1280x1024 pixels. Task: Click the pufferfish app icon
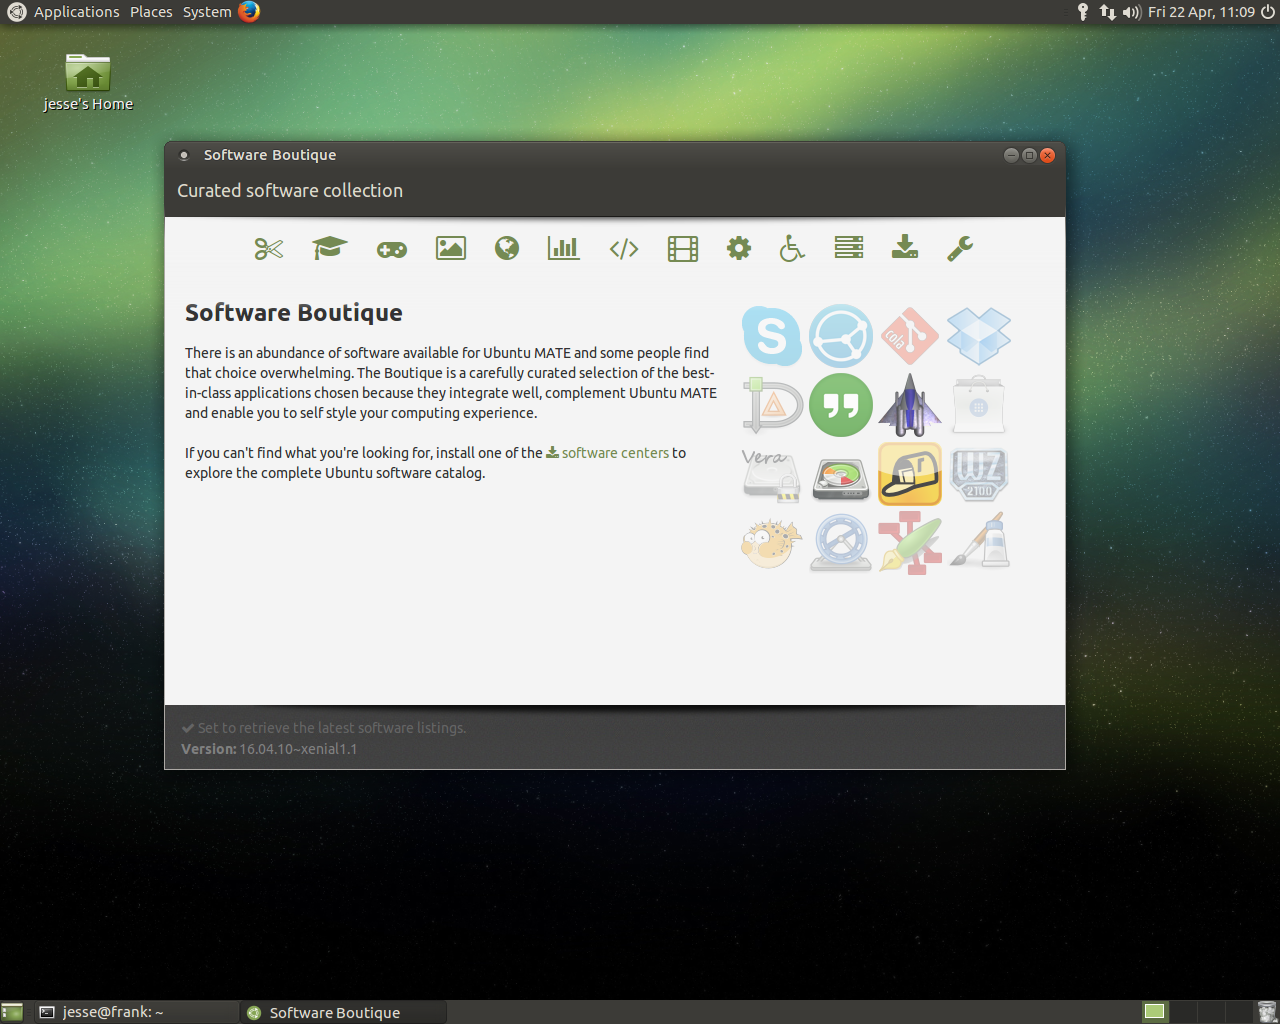(x=771, y=543)
